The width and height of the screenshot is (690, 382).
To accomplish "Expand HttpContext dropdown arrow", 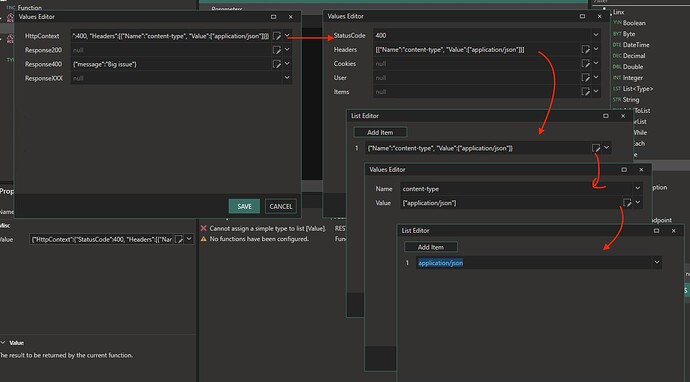I will tap(287, 36).
